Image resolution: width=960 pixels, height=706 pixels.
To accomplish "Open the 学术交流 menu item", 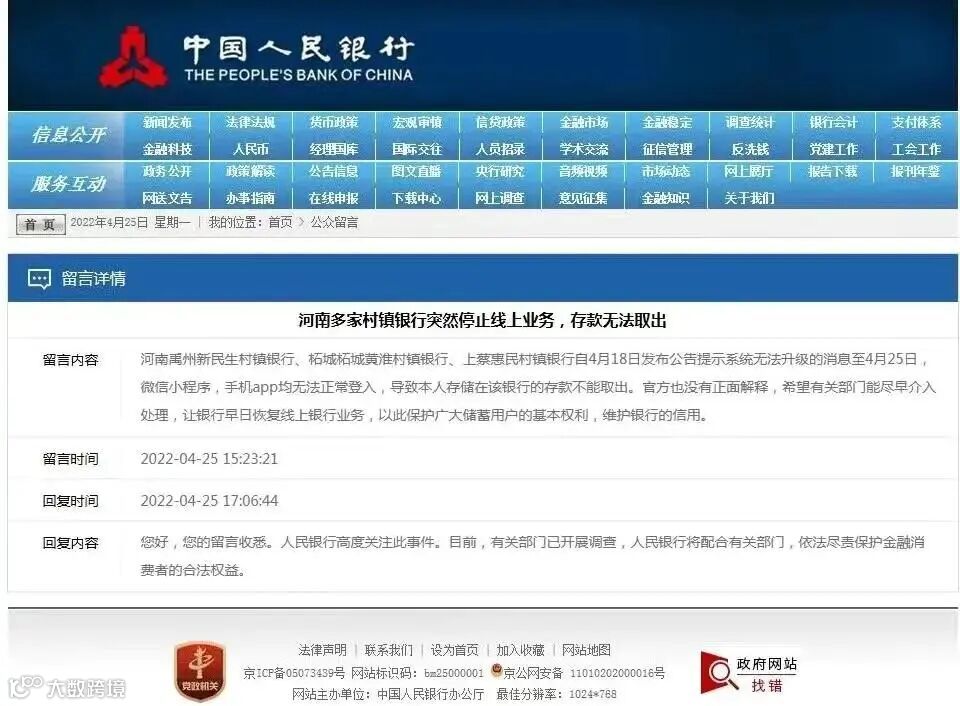I will [x=583, y=149].
